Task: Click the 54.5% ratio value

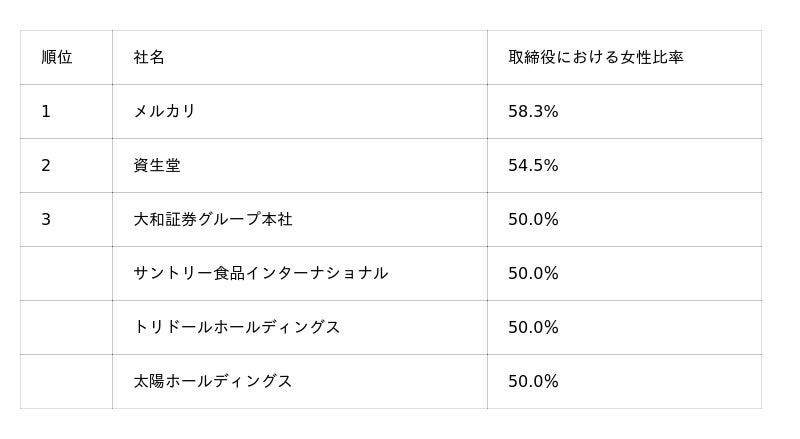Action: click(533, 166)
